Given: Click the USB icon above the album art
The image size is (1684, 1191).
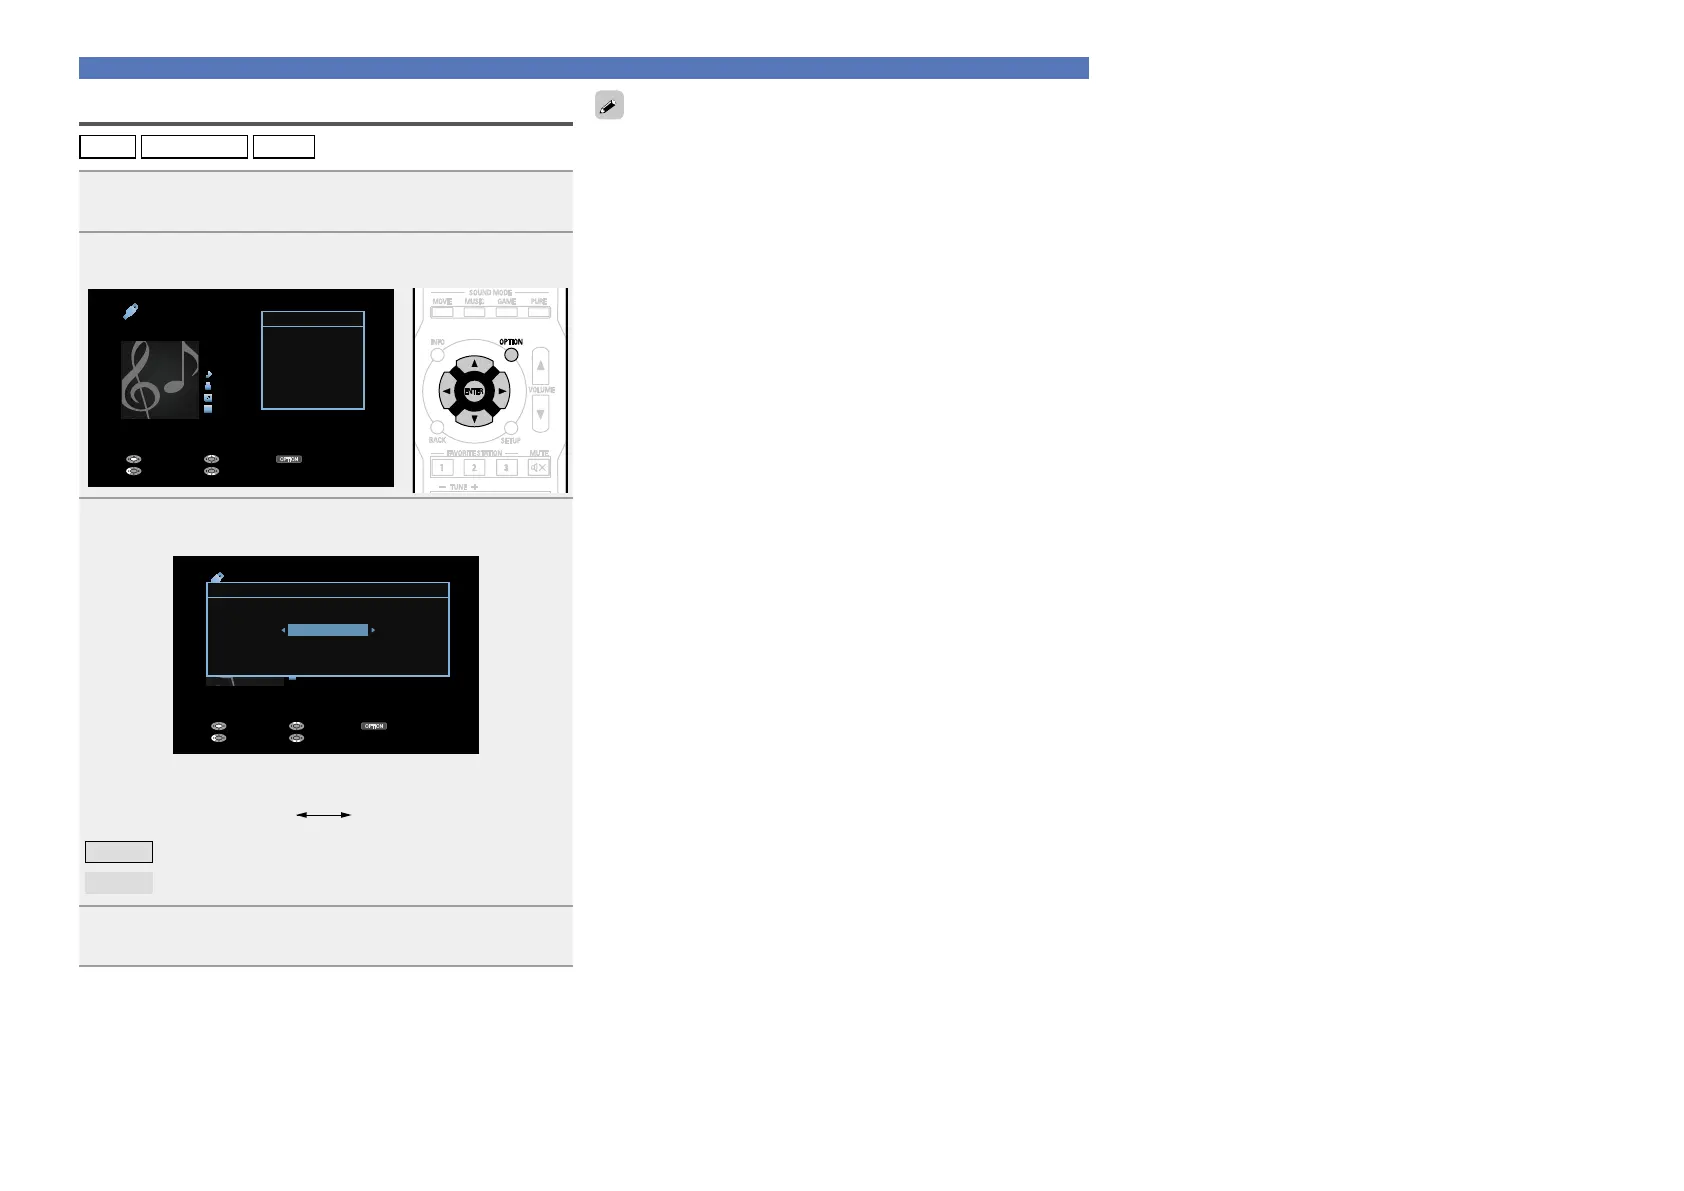Looking at the screenshot, I should [x=131, y=312].
